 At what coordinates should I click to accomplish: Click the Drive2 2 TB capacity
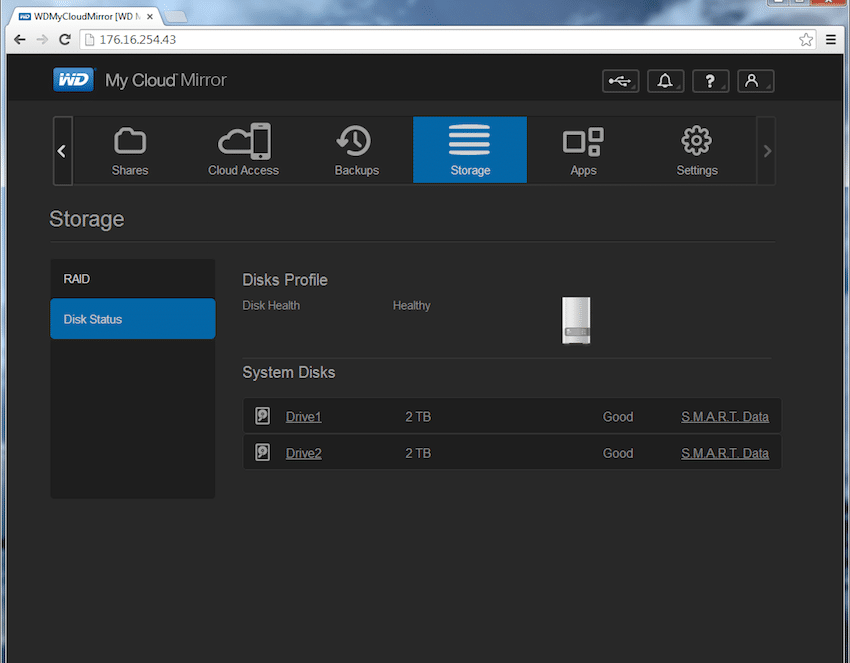pyautogui.click(x=418, y=453)
